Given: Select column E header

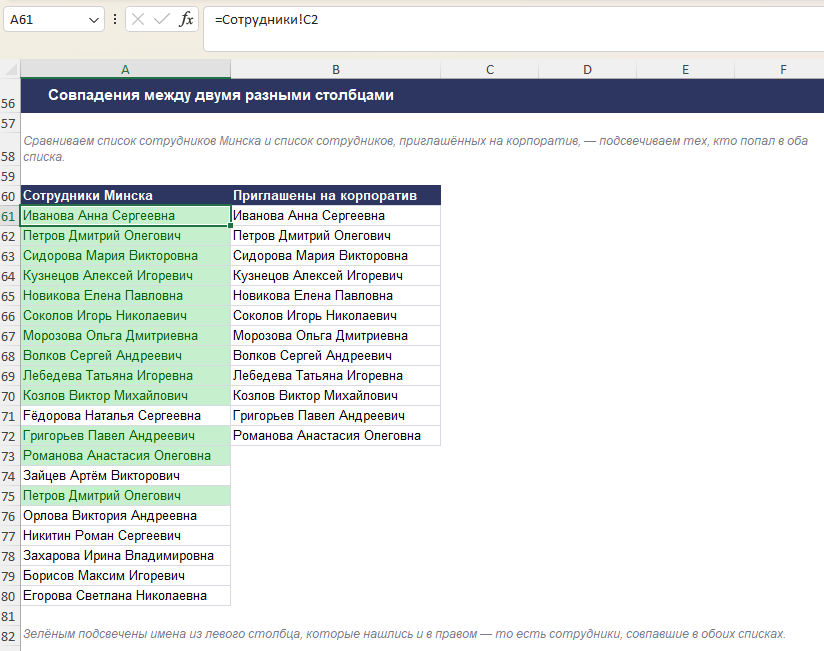Looking at the screenshot, I should [x=685, y=69].
